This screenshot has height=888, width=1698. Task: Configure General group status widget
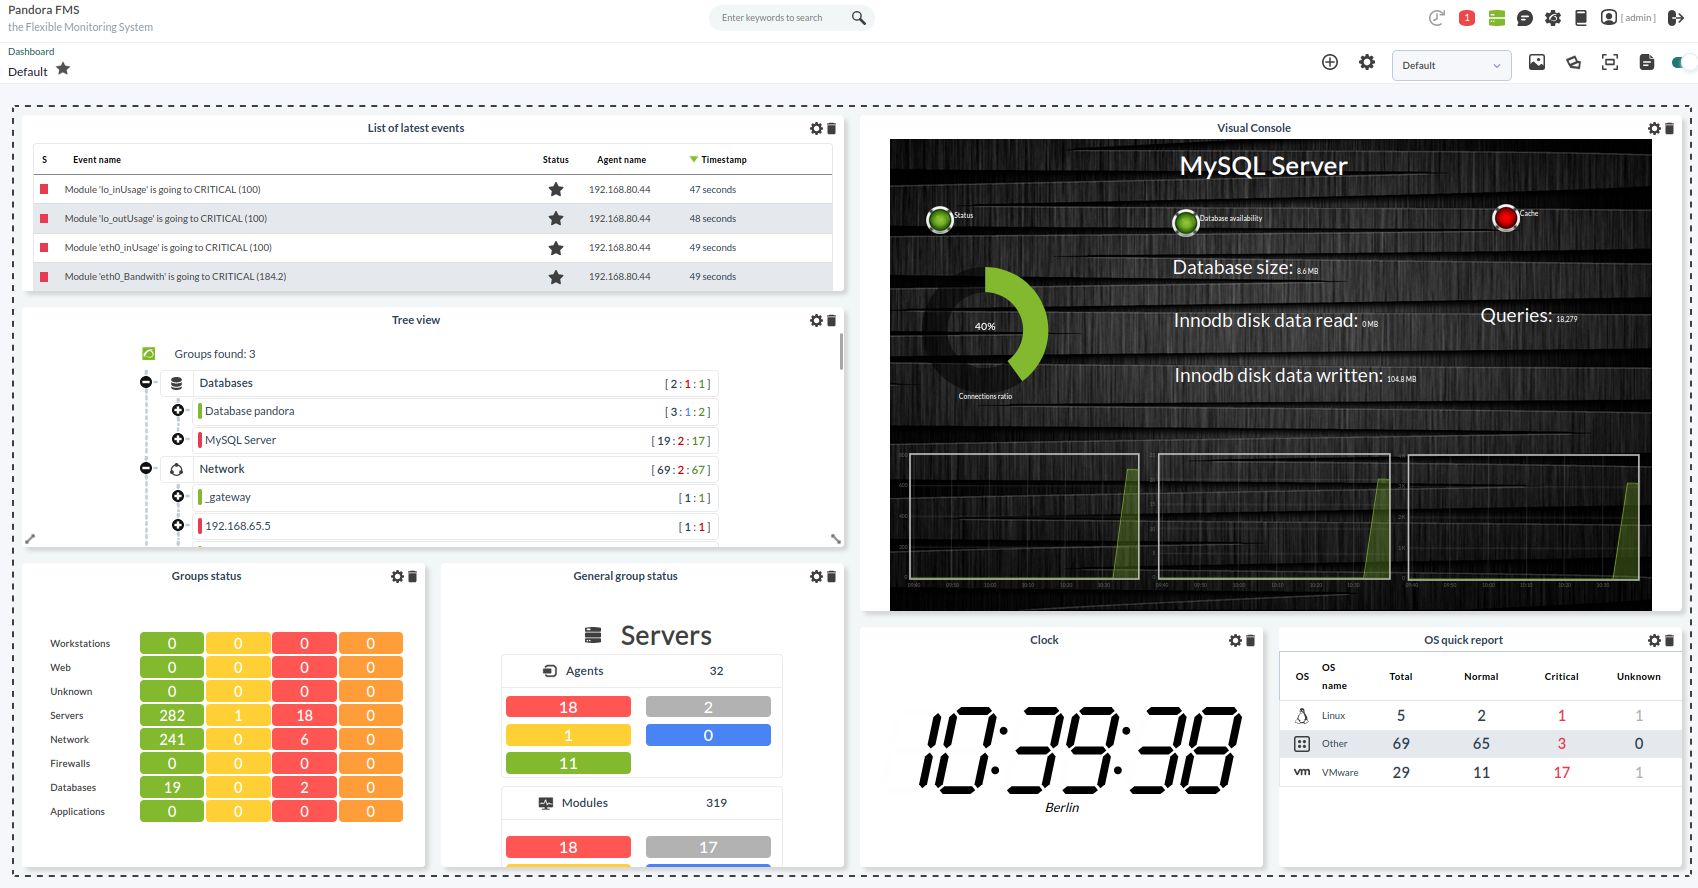816,576
